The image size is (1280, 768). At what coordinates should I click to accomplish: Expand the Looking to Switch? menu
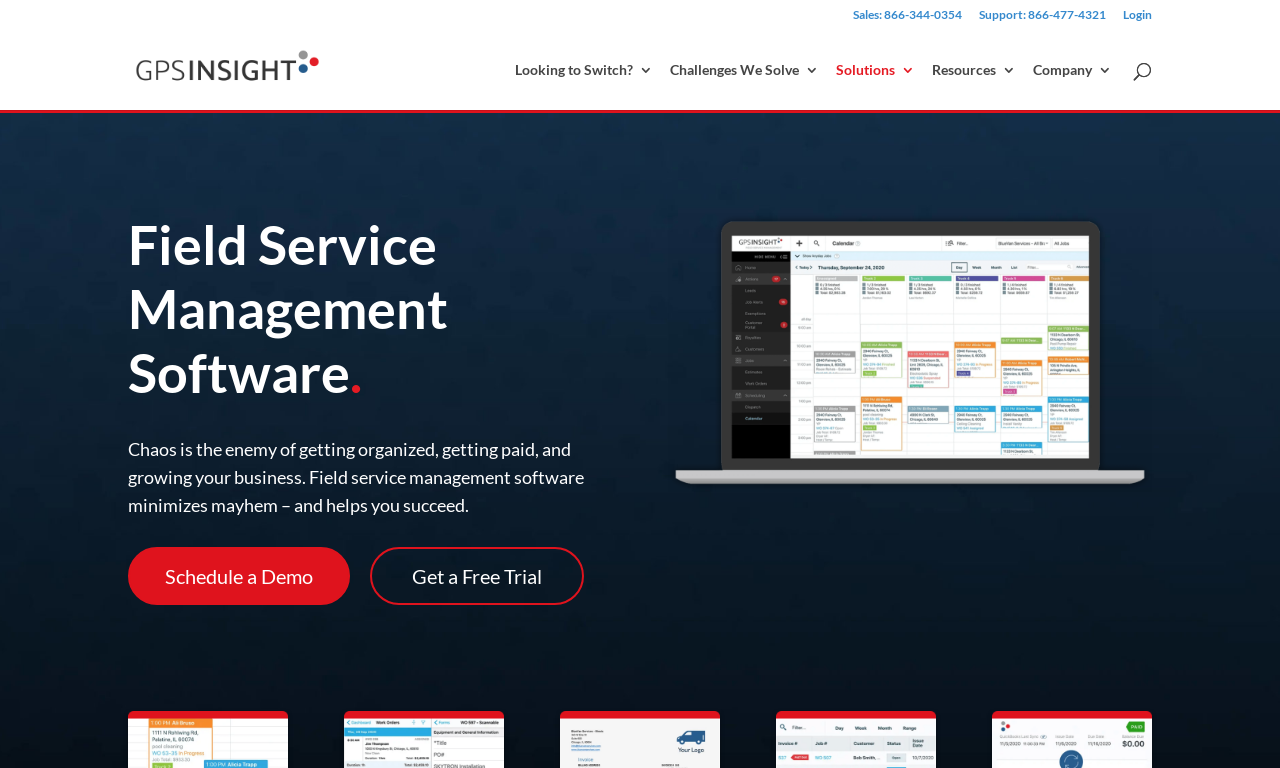pyautogui.click(x=583, y=70)
